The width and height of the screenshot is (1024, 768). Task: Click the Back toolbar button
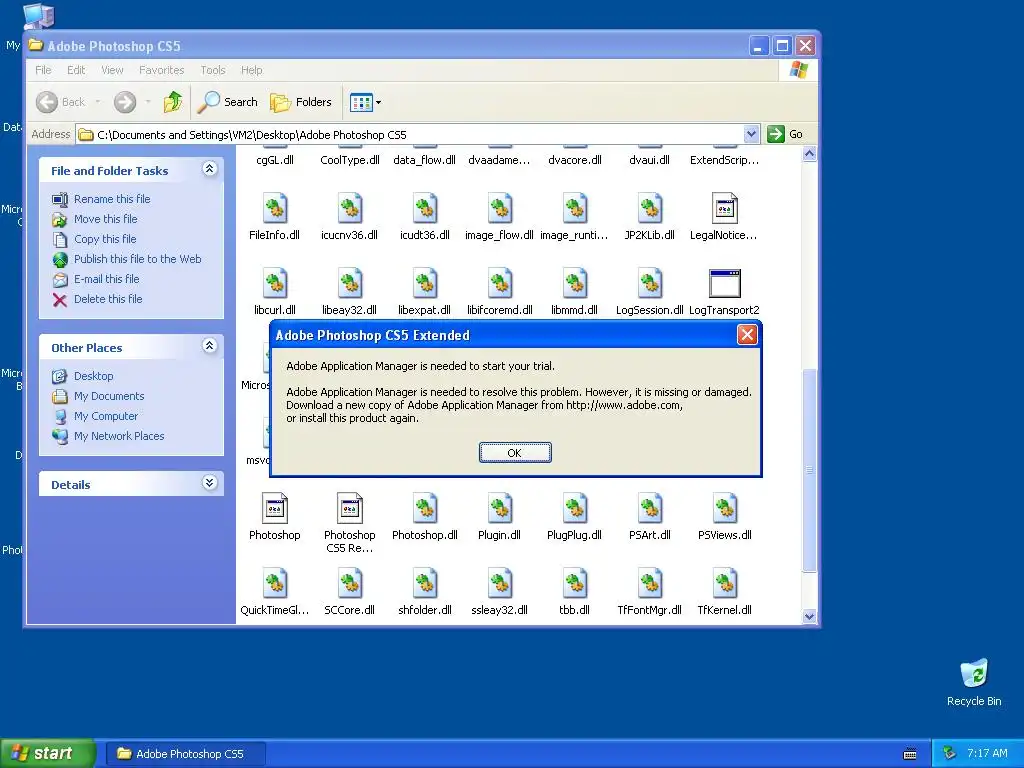click(x=60, y=102)
